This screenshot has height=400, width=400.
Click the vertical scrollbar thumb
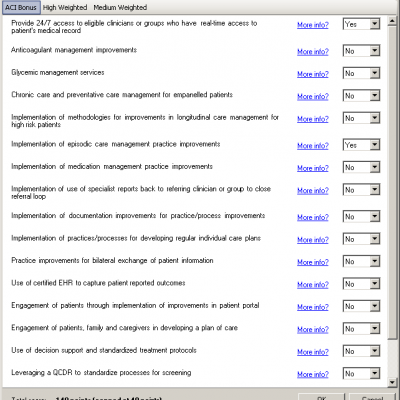pos(392,183)
